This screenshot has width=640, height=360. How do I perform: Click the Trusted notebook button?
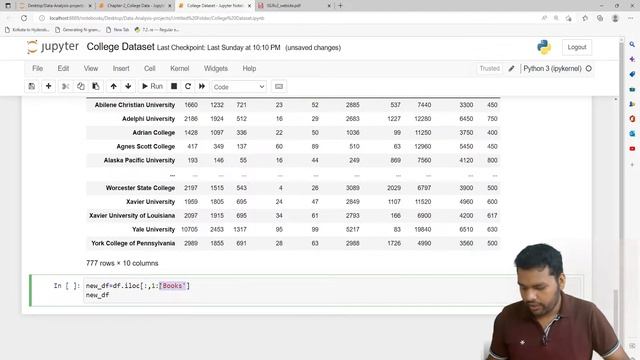[489, 69]
